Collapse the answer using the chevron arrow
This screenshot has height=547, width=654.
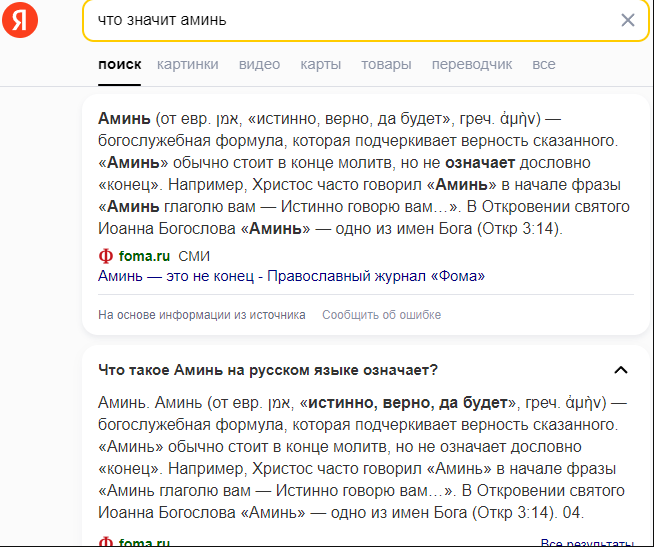point(620,370)
